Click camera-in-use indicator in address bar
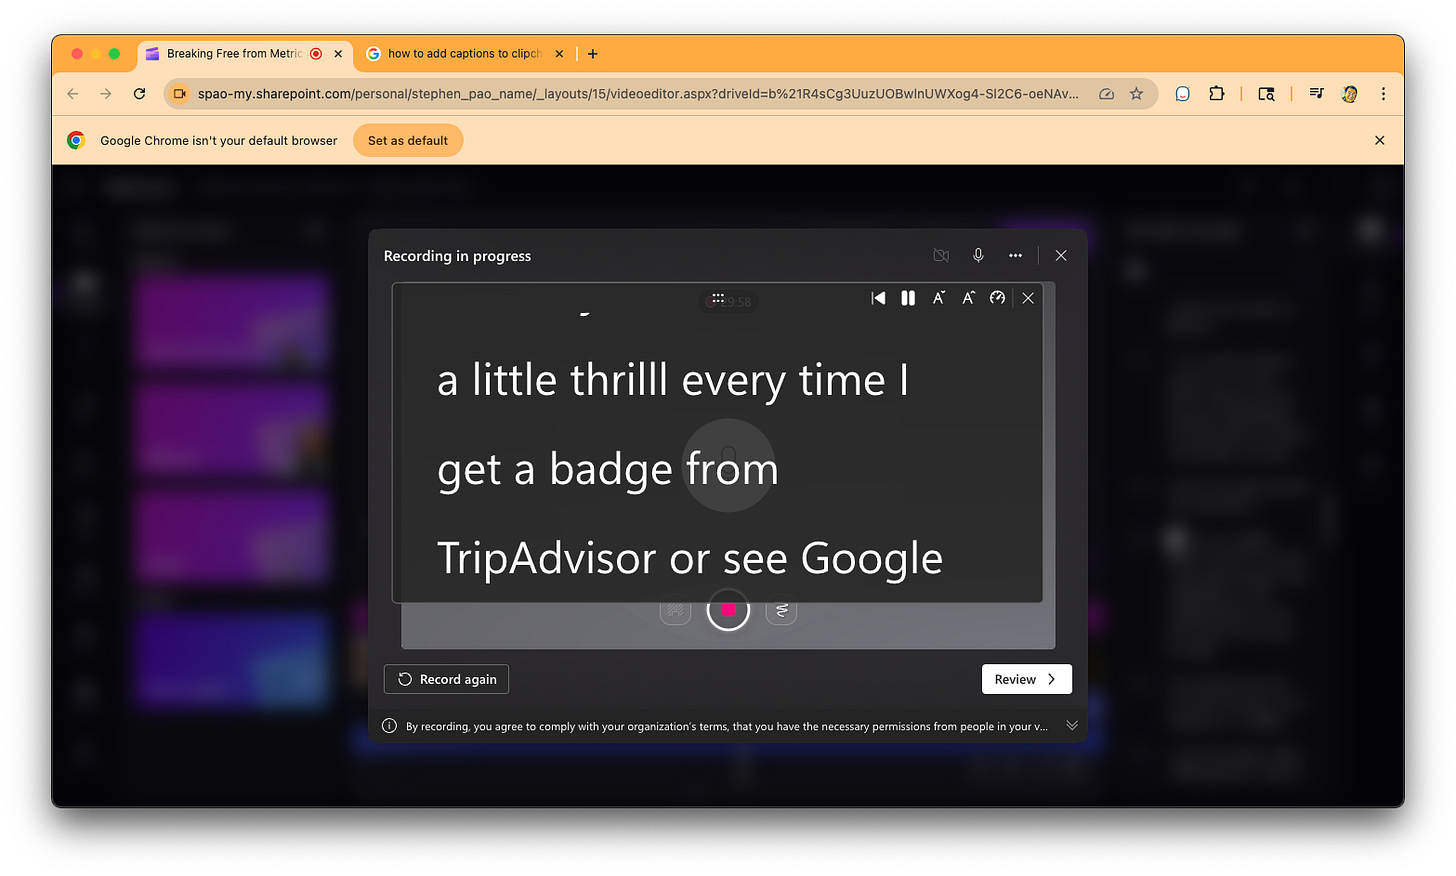Screen dimensions: 1456x876 tap(180, 94)
